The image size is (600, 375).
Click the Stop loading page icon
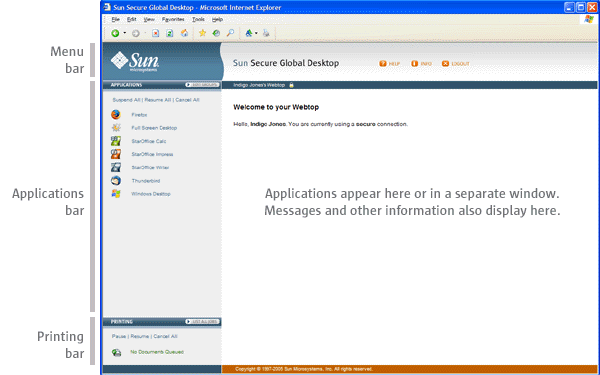click(x=155, y=33)
